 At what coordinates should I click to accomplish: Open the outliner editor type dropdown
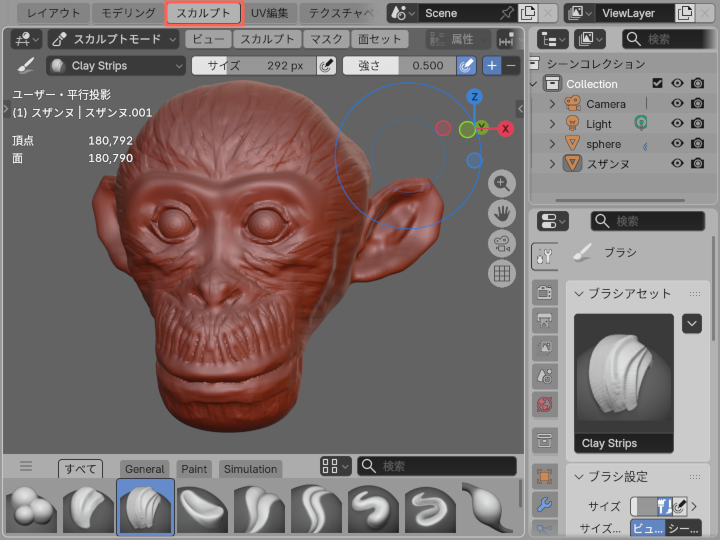coord(552,39)
